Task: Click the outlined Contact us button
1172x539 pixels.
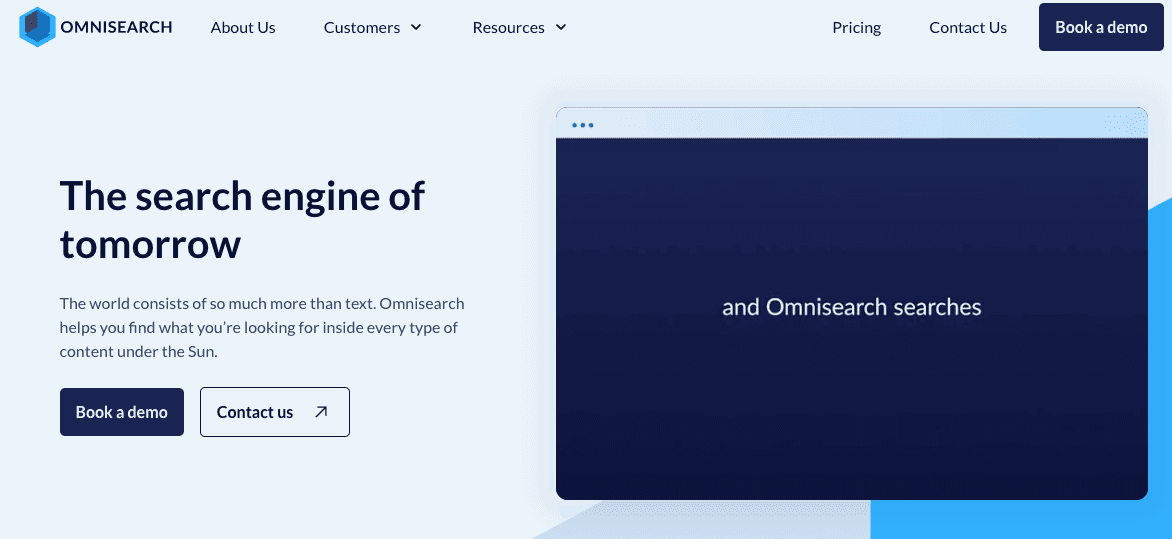Action: tap(256, 412)
